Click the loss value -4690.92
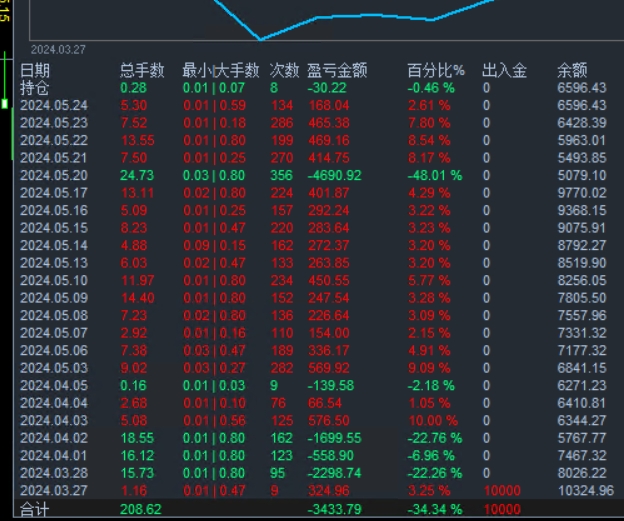624x521 pixels. tap(334, 176)
